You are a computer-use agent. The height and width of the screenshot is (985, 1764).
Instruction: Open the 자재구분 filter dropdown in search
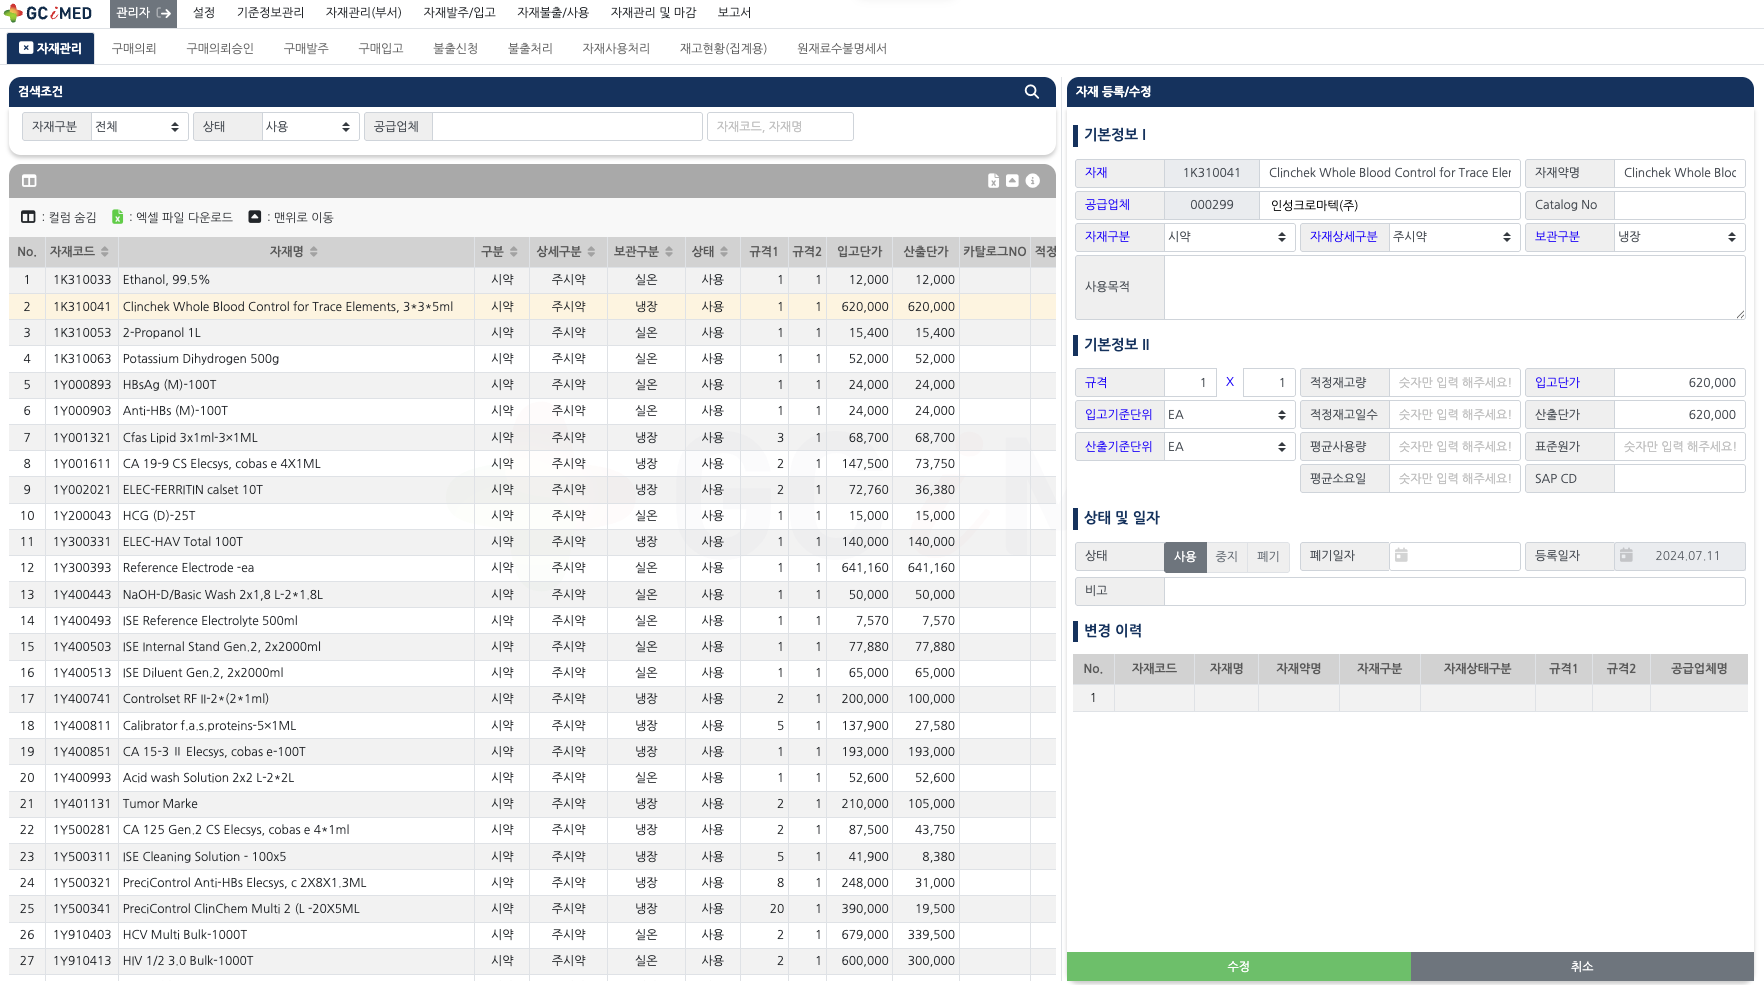138,127
